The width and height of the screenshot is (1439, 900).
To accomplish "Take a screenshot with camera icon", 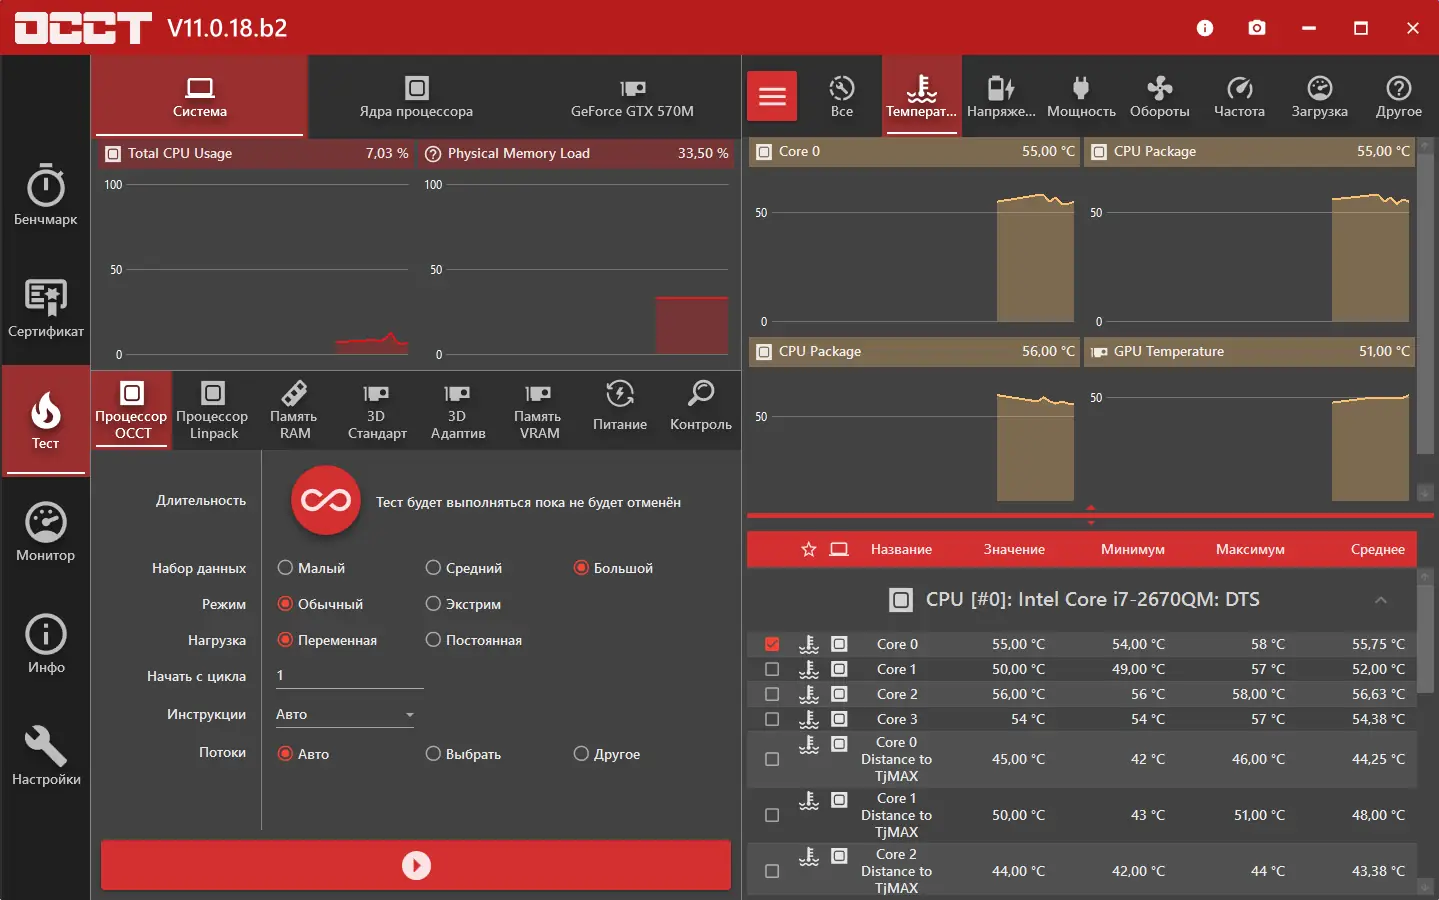I will pyautogui.click(x=1257, y=28).
